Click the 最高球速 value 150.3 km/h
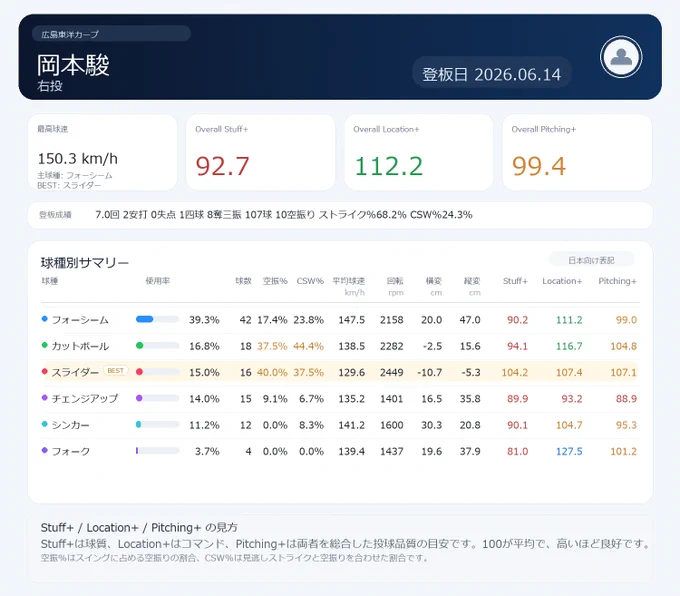Viewport: 680px width, 596px height. [x=78, y=159]
